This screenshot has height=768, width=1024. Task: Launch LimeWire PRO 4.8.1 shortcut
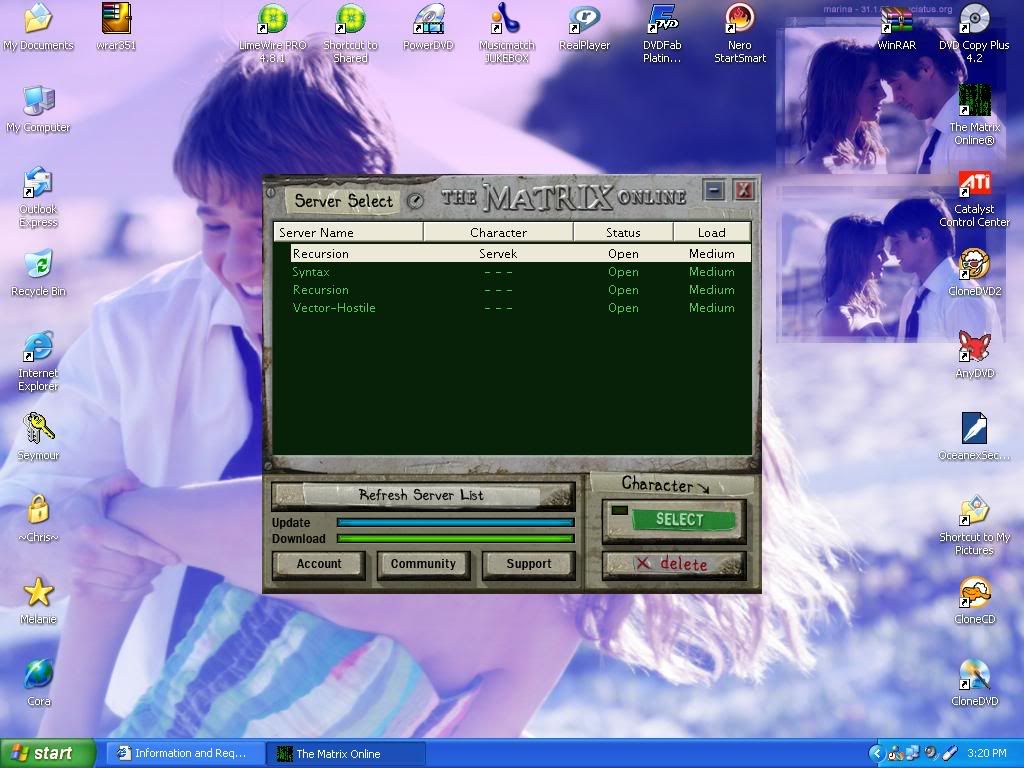tap(272, 33)
